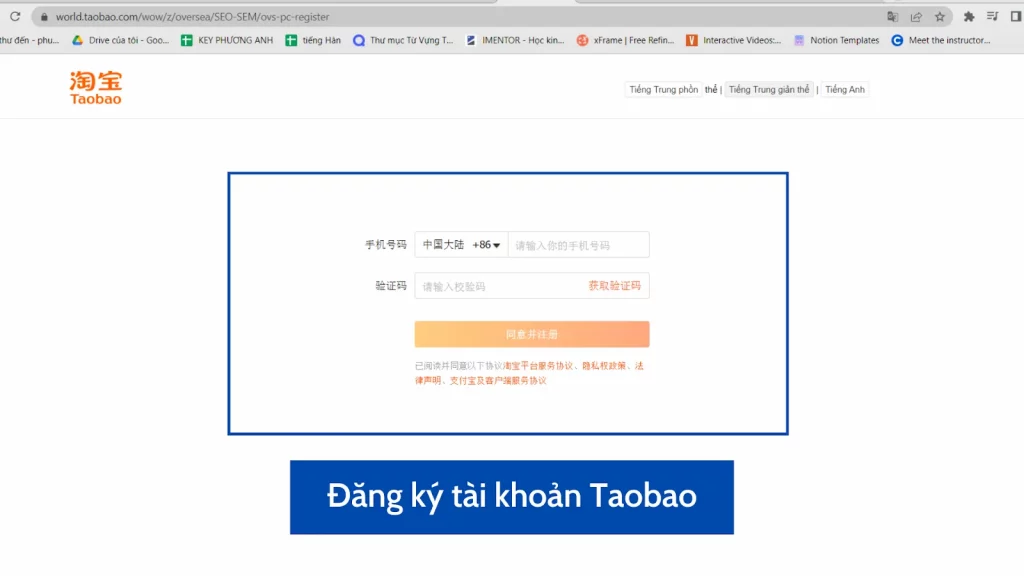Reload the page with the refresh icon
1024x576 pixels.
[15, 16]
